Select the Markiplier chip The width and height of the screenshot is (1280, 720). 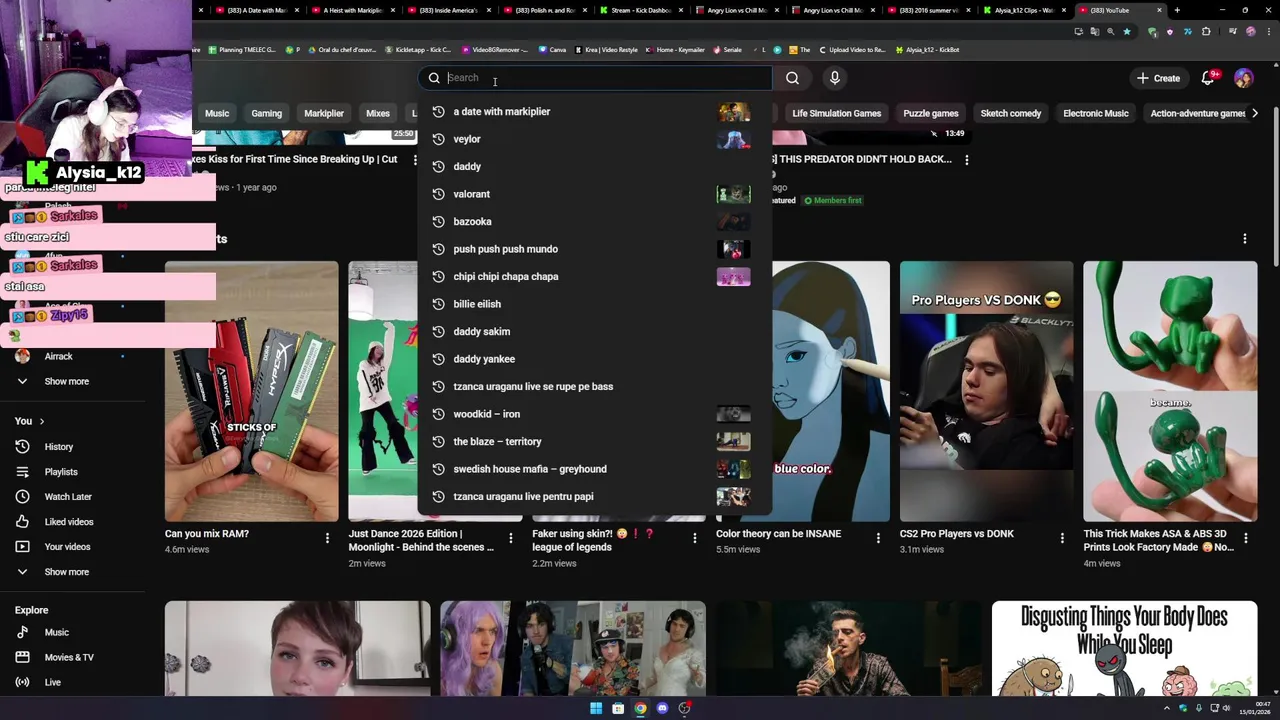pyautogui.click(x=324, y=113)
